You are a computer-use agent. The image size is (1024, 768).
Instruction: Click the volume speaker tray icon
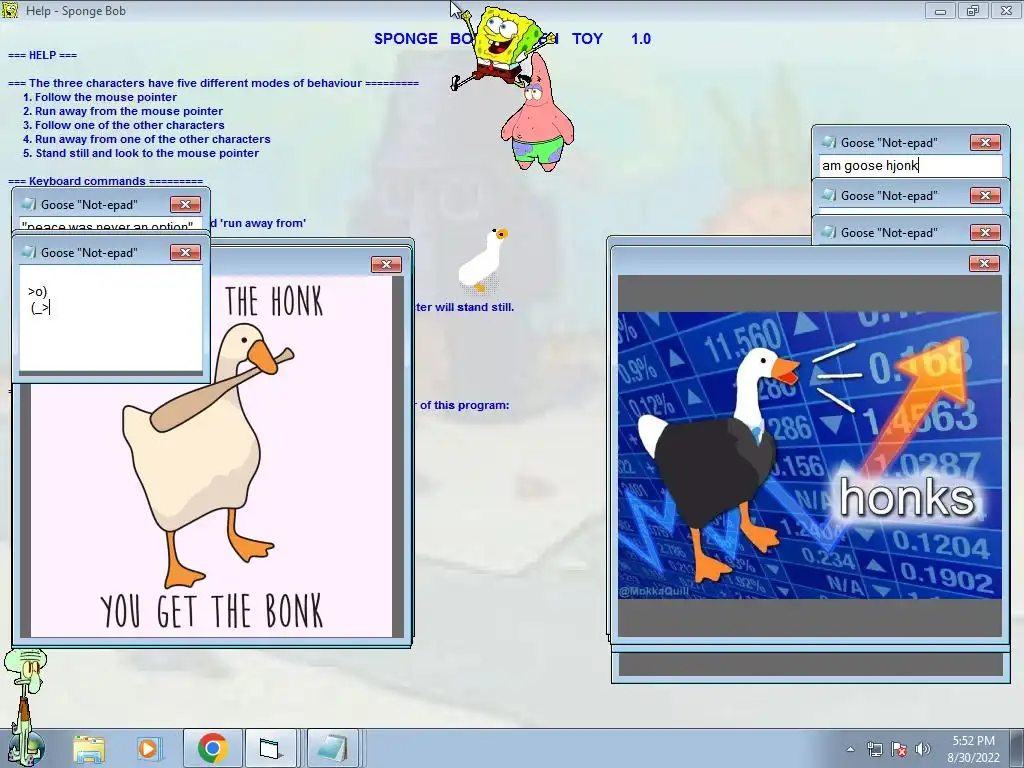tap(923, 749)
